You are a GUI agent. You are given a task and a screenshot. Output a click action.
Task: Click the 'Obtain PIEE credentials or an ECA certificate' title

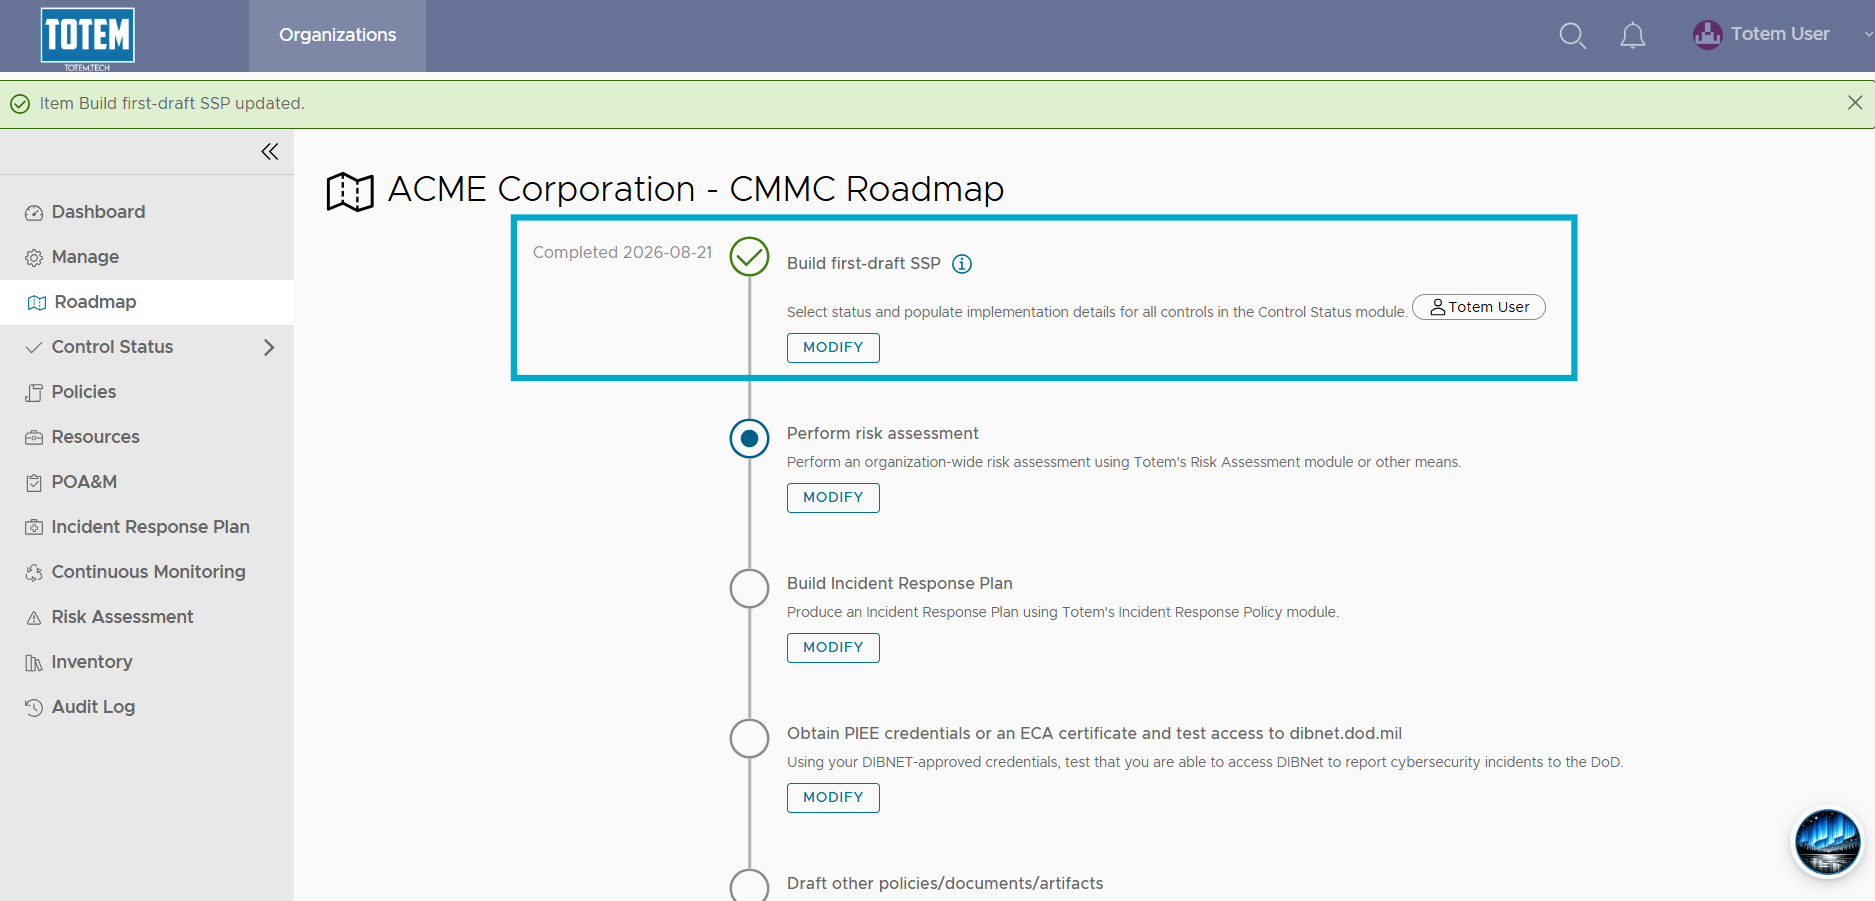[x=1094, y=733]
